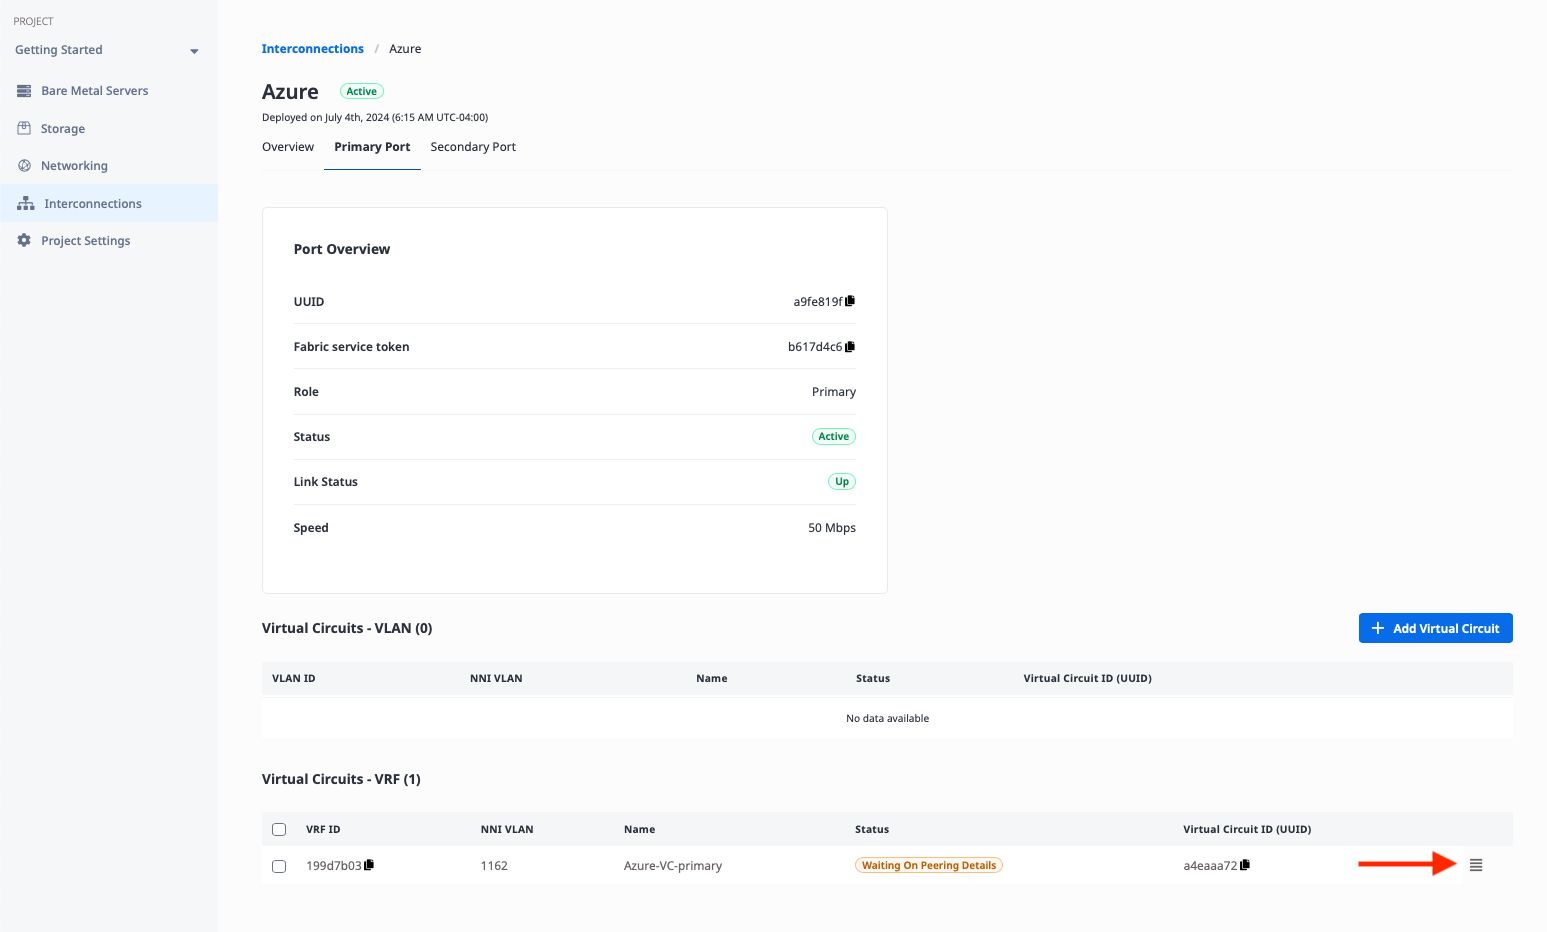Click the Link Status label
Screen dimensions: 1547x932
[326, 482]
